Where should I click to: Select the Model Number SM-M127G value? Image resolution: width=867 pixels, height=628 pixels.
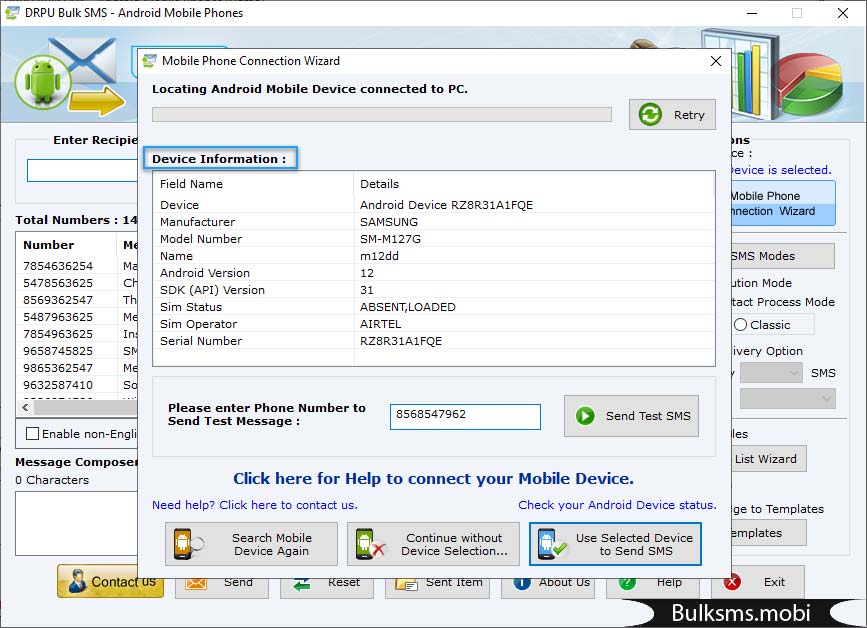(x=390, y=239)
